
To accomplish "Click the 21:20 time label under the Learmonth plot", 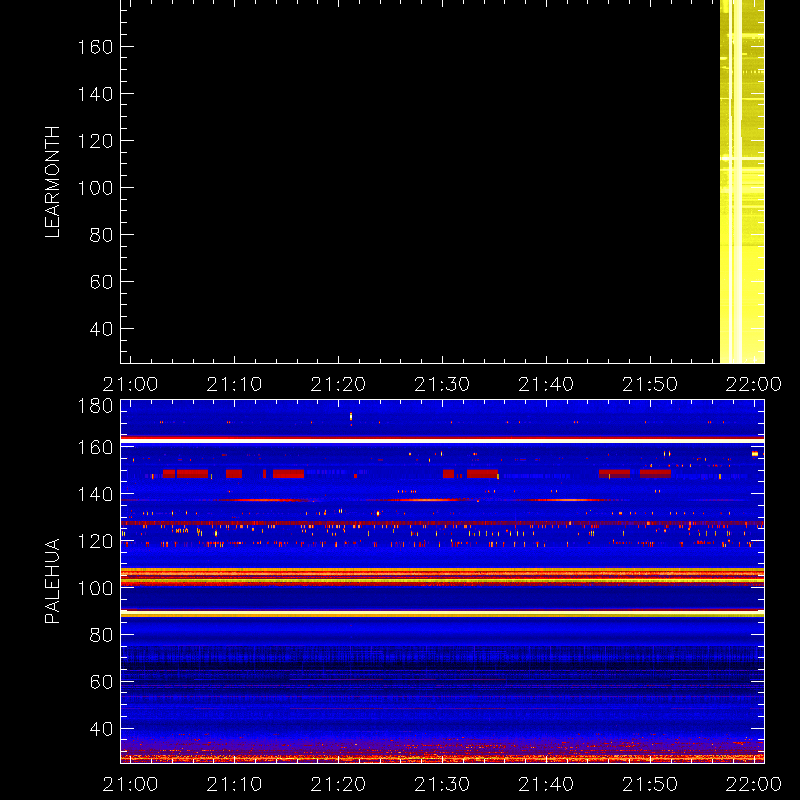I will (338, 384).
